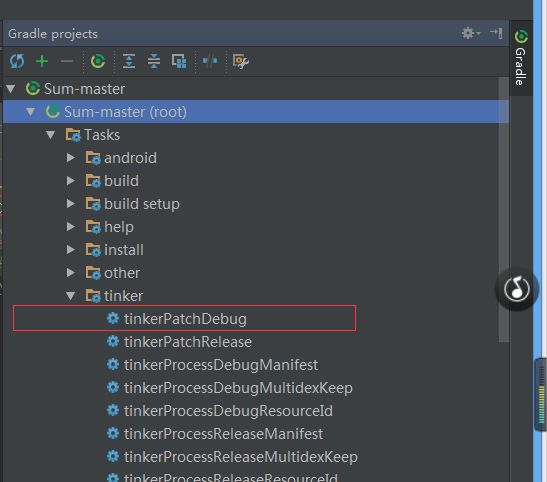The image size is (547, 482).
Task: Select the android folder label
Action: (x=130, y=158)
